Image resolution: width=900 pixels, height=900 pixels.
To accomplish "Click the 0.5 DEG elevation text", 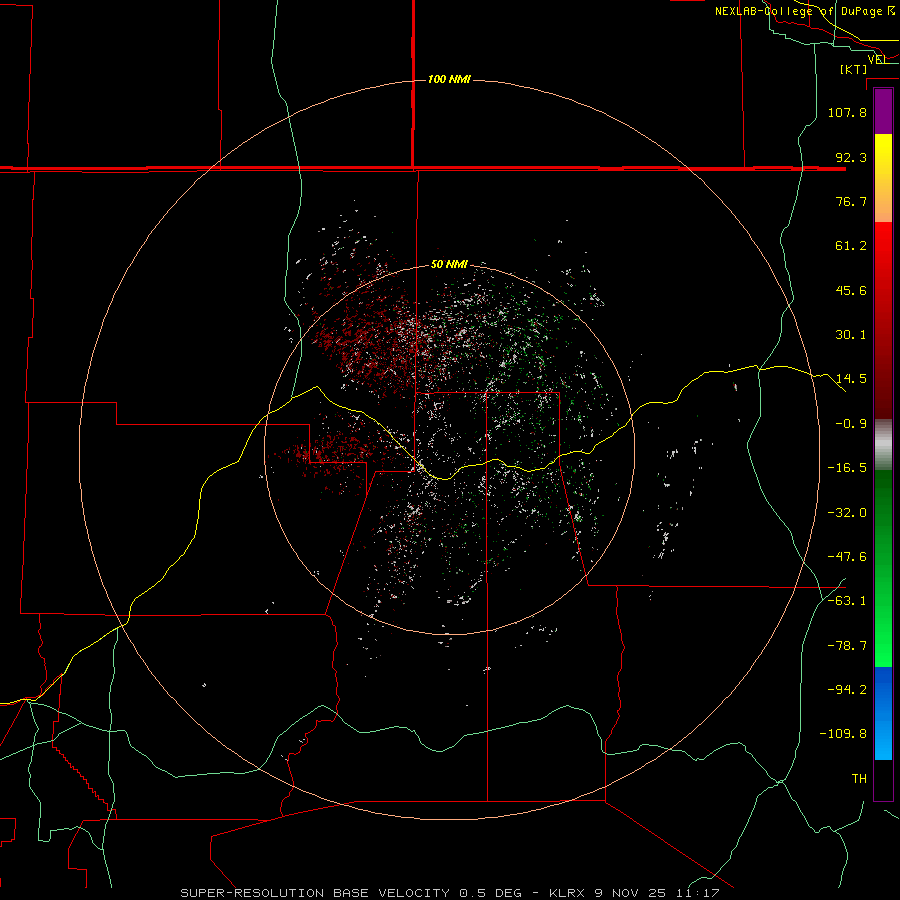I will 490,893.
